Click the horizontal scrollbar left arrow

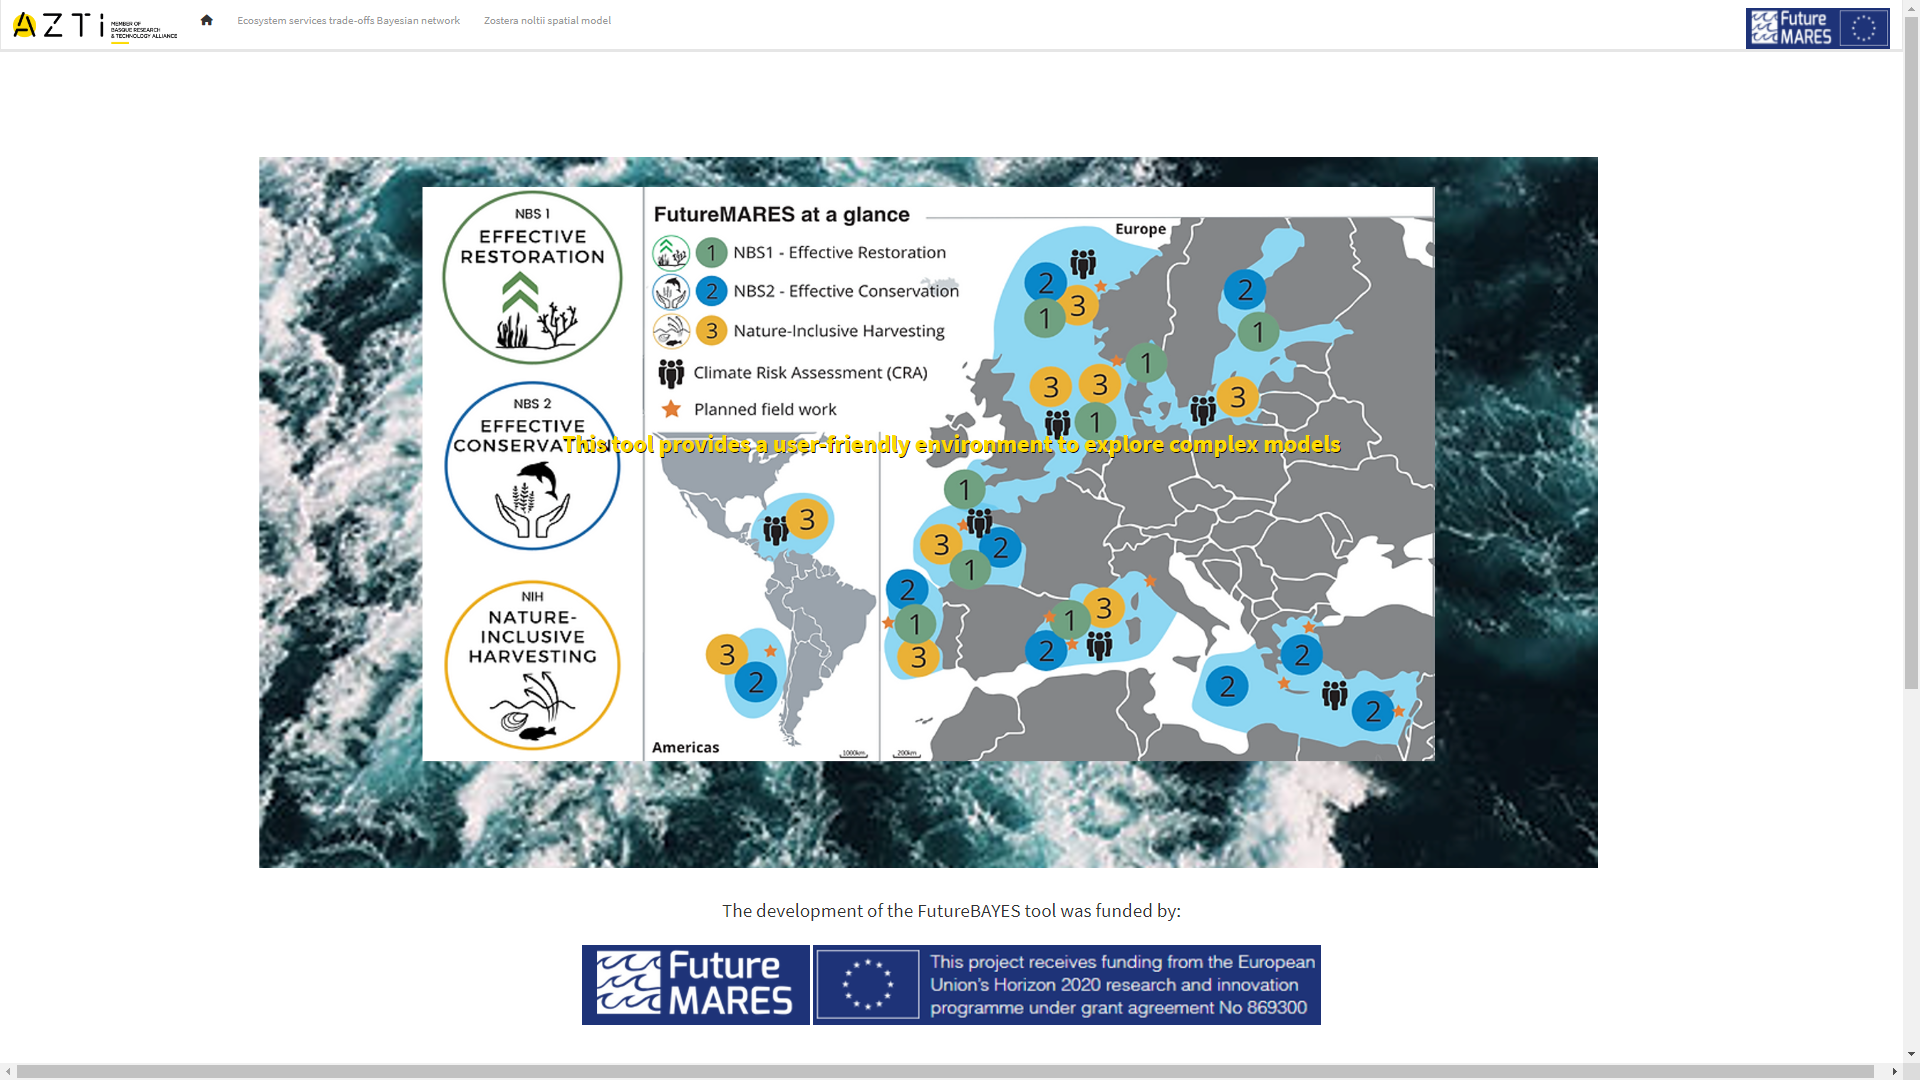pyautogui.click(x=8, y=1072)
